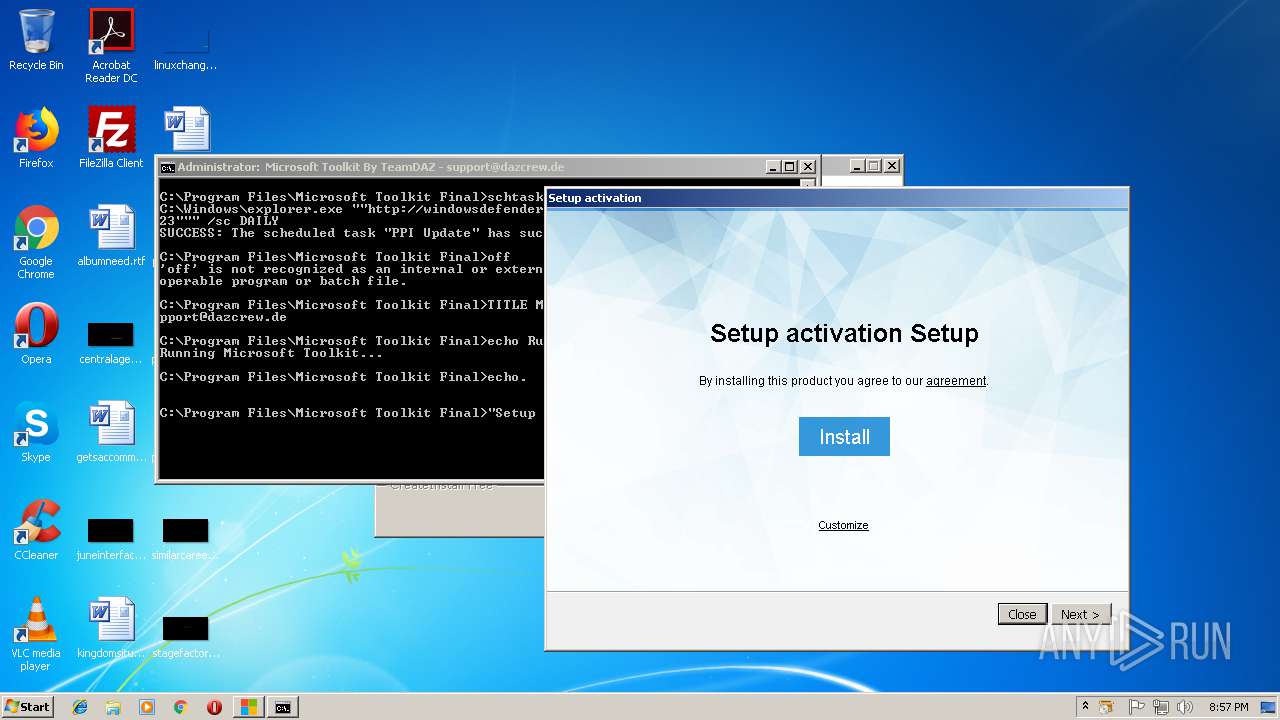Image resolution: width=1280 pixels, height=720 pixels.
Task: Close the Microsoft Toolkit command window
Action: pyautogui.click(x=808, y=167)
